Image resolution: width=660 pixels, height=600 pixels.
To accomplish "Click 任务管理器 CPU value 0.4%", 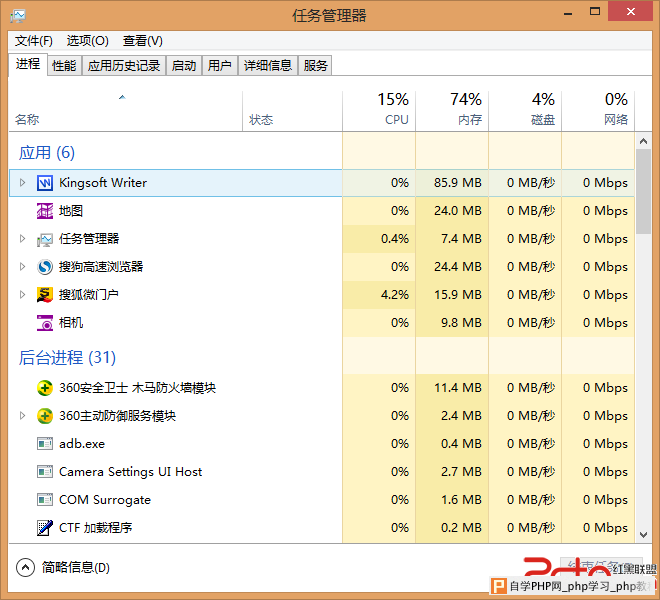I will 394,239.
